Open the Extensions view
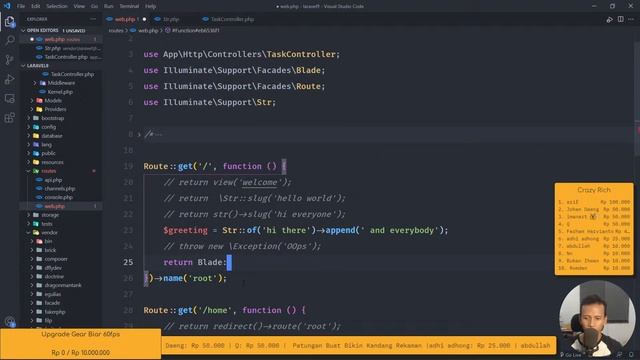Viewport: 640px width, 360px height. pyautogui.click(x=9, y=118)
